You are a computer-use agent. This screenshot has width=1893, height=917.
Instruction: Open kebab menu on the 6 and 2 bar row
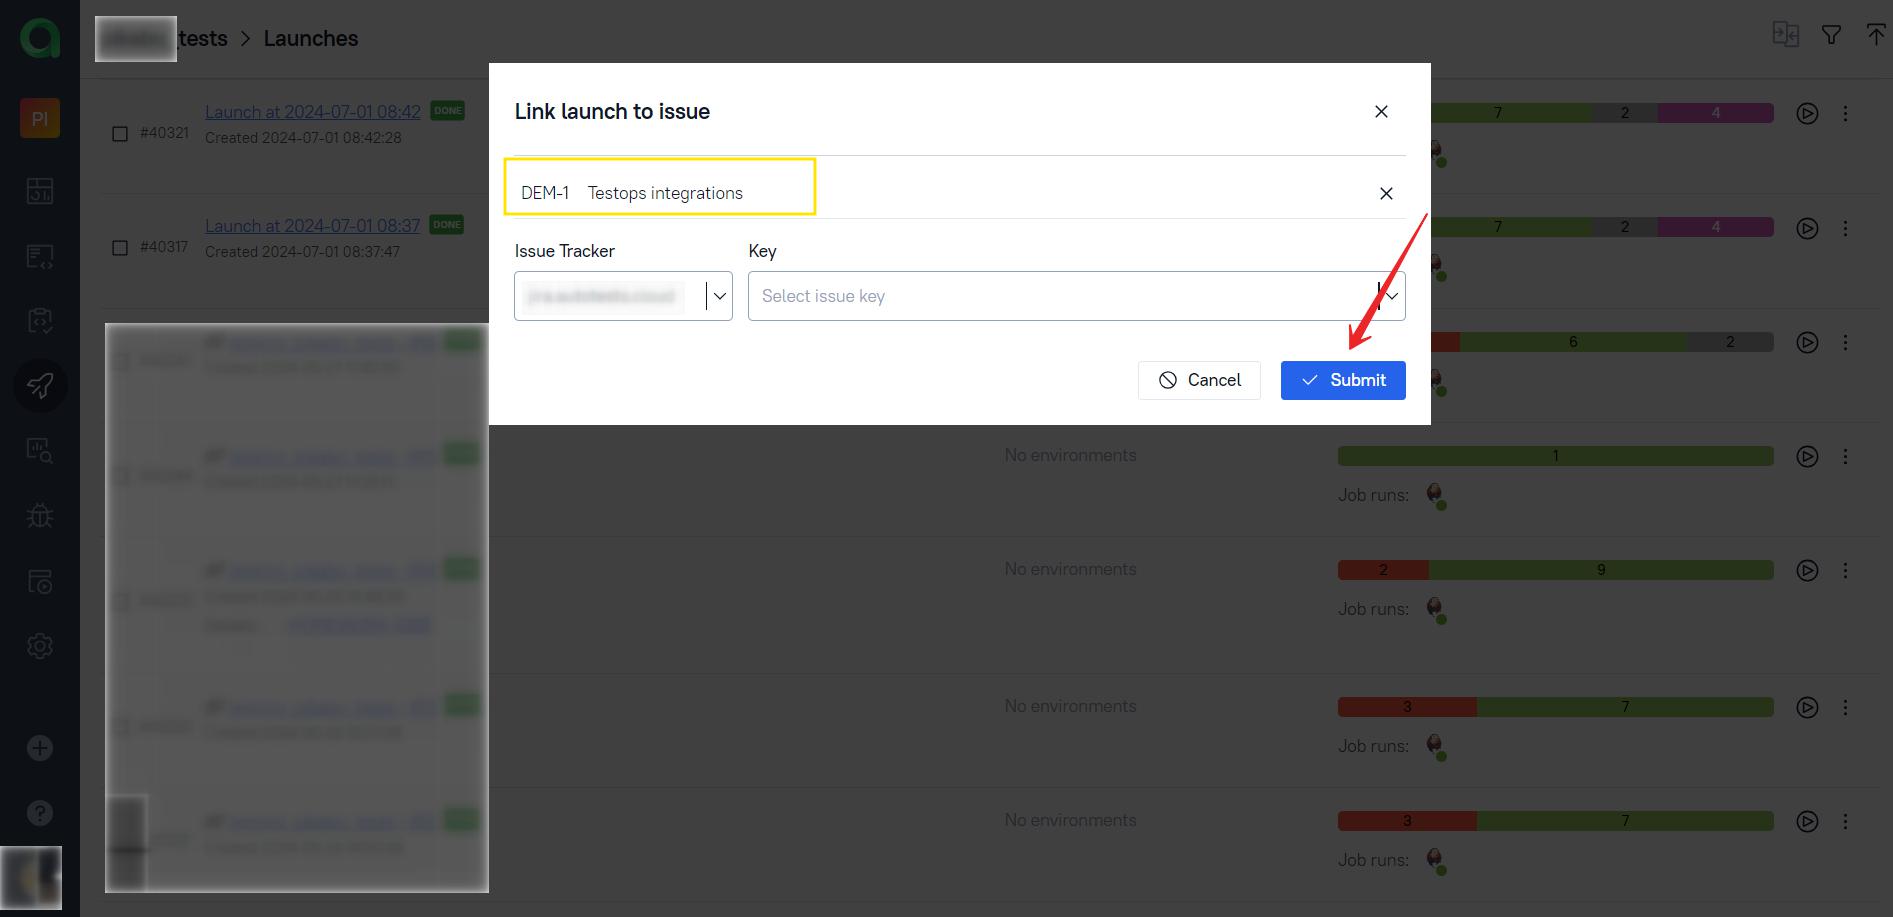click(1845, 342)
